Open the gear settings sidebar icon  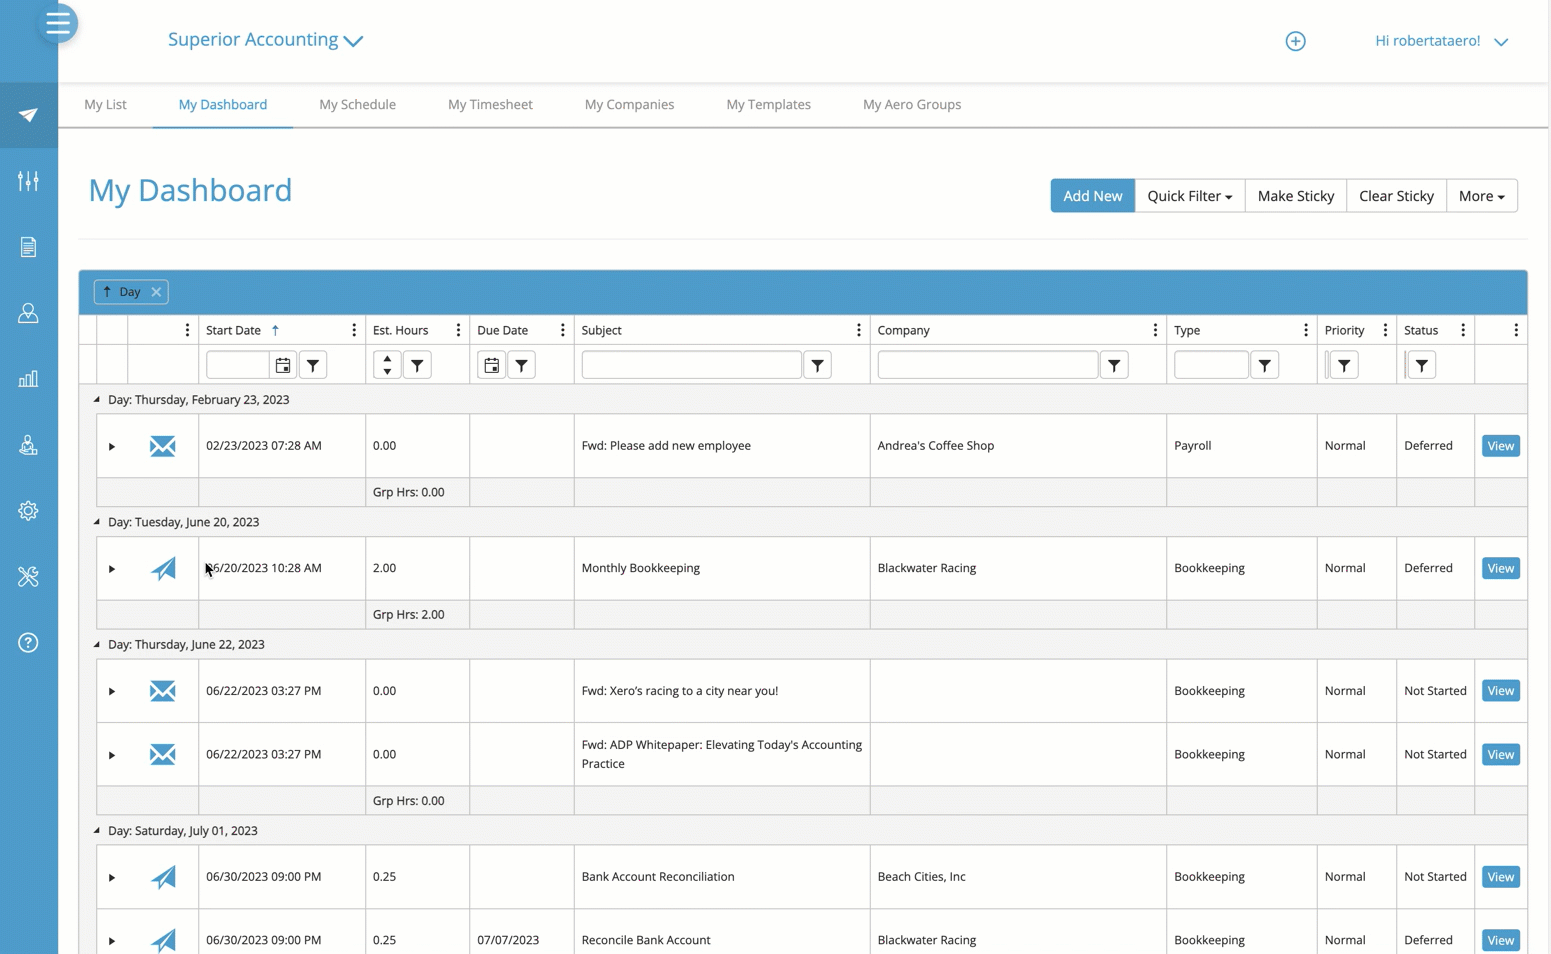pos(28,511)
